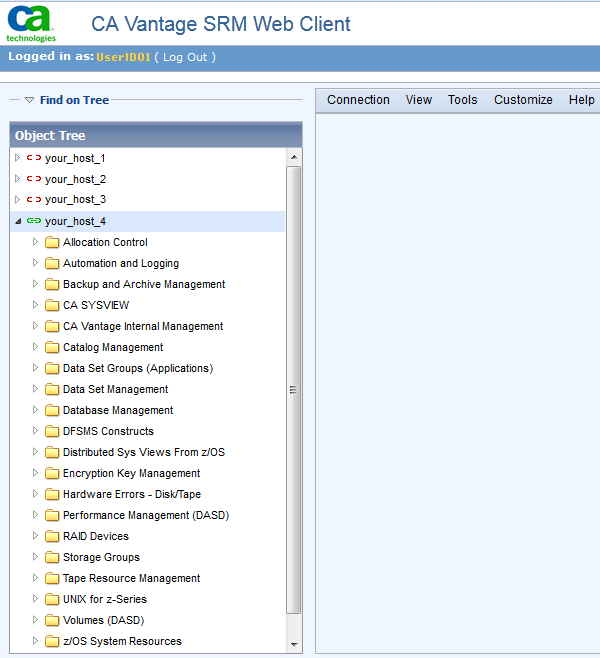Click the Backup and Archive Management folder icon
Viewport: 600px width, 658px height.
(52, 285)
